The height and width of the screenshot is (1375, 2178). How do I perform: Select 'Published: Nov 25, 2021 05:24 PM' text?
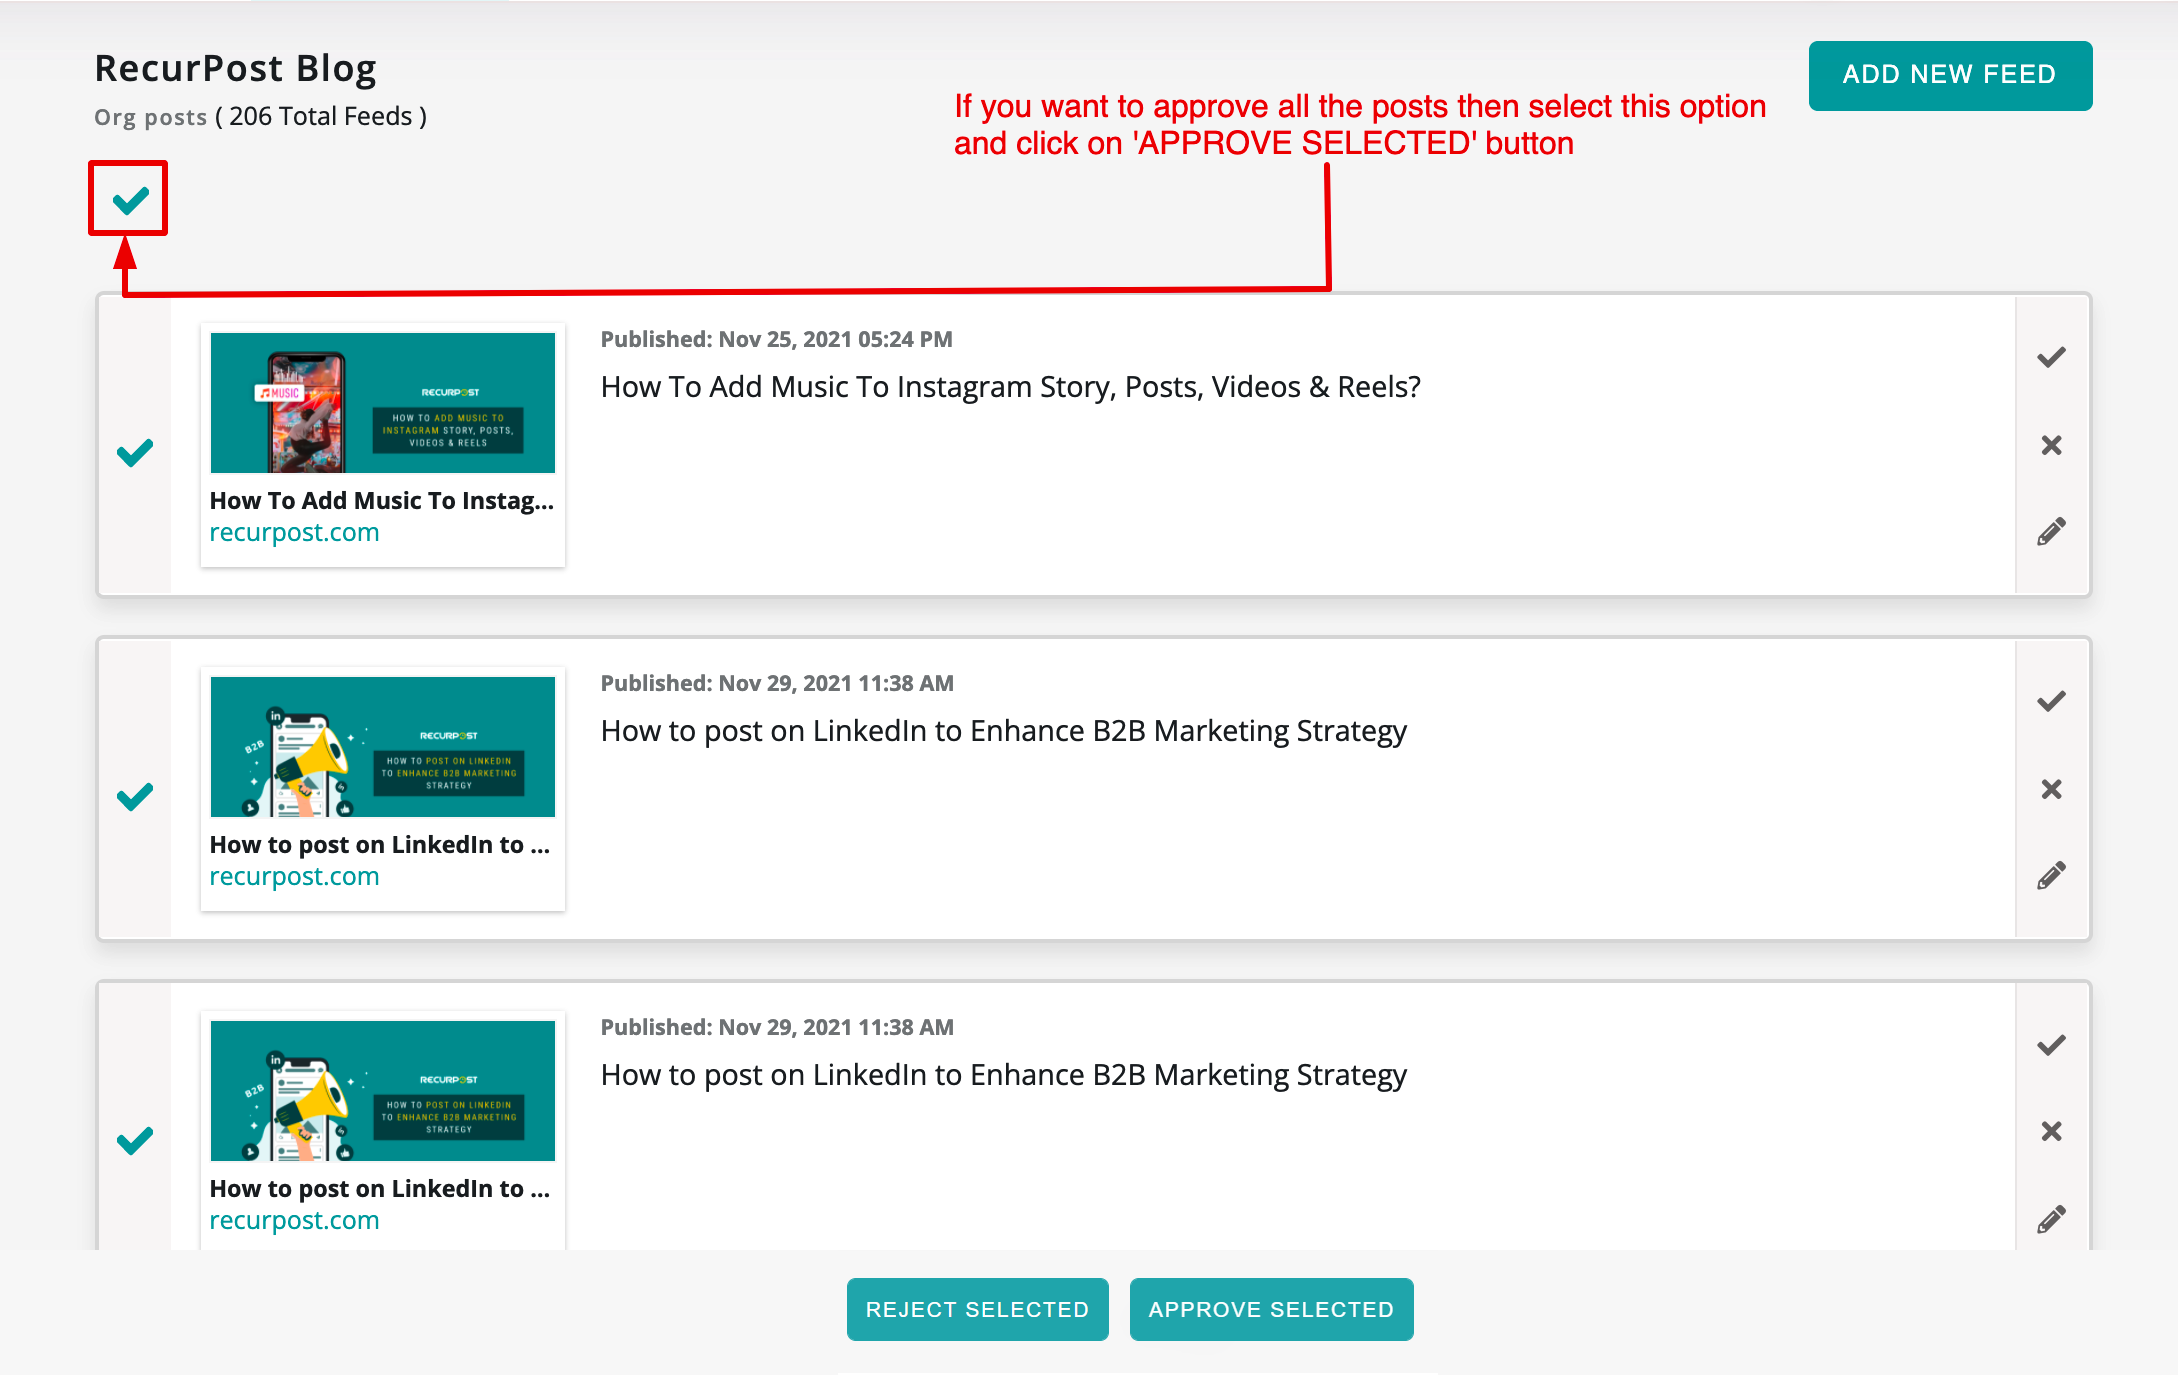(776, 339)
